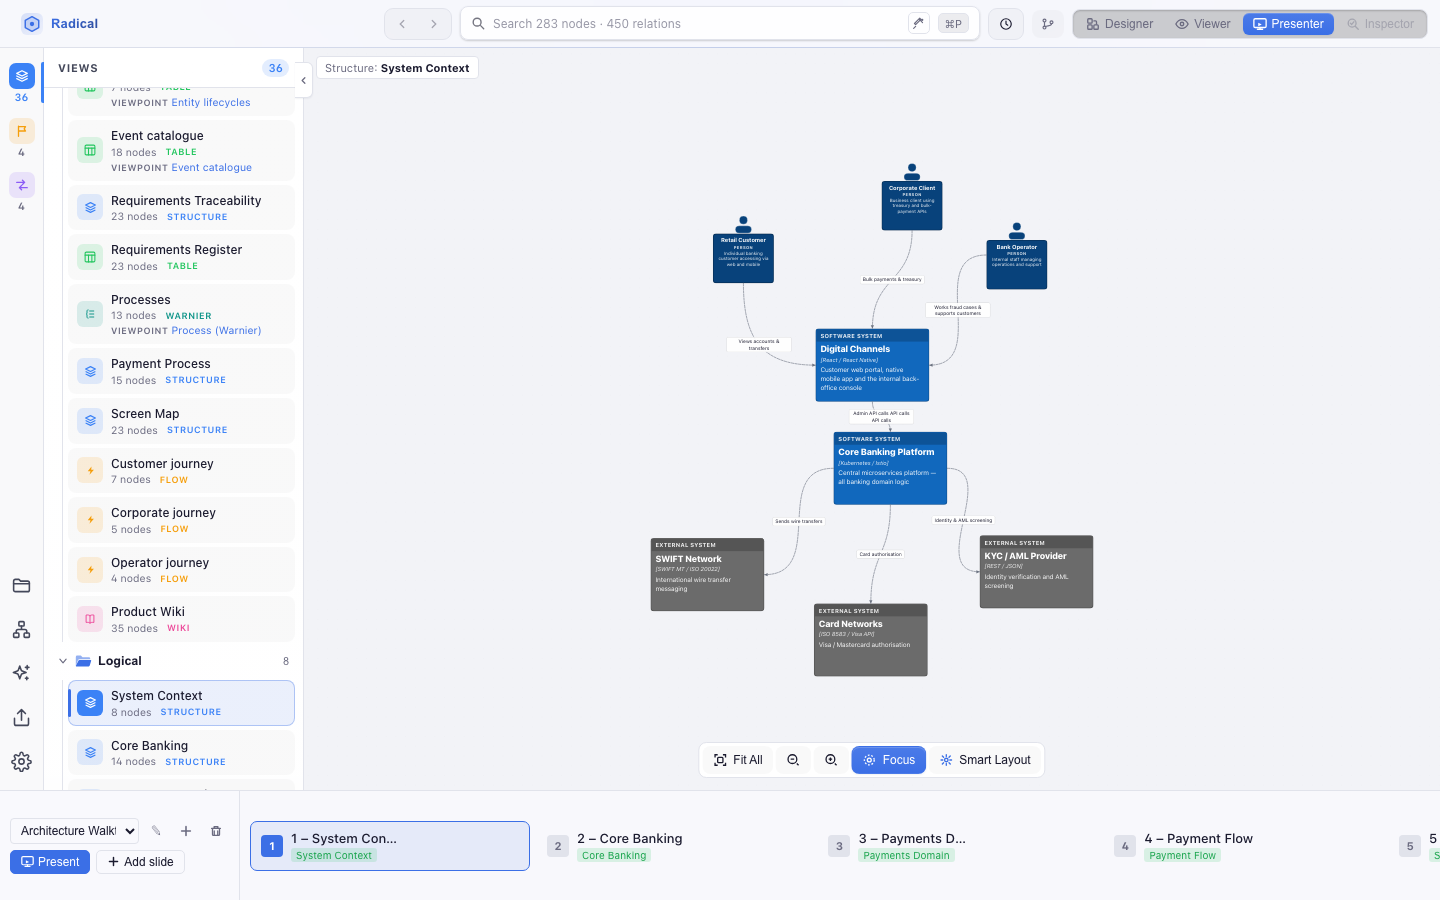Viewport: 1440px width, 900px height.
Task: Open the Product Wiki view
Action: point(181,619)
